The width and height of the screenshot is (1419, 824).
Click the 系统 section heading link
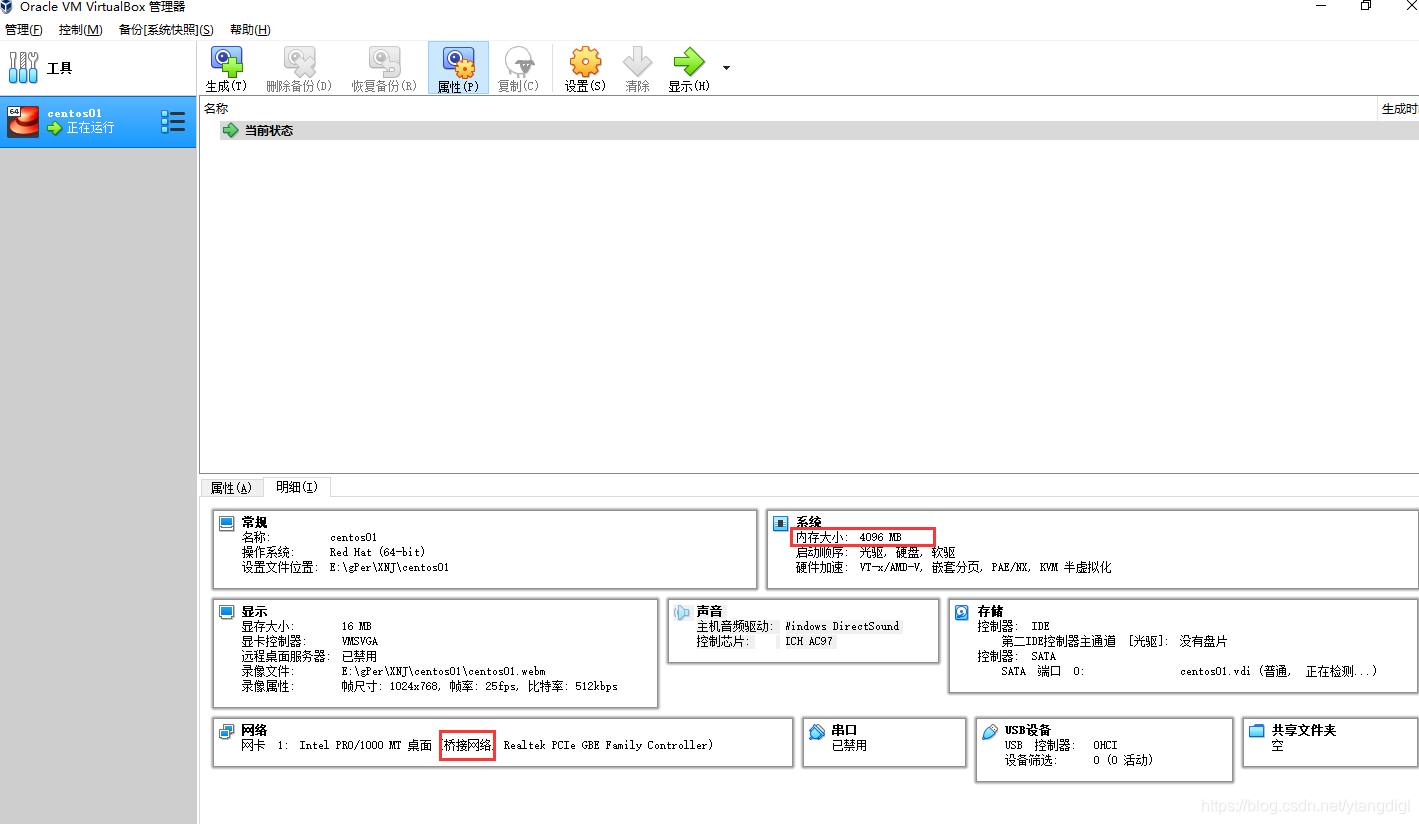tap(809, 522)
